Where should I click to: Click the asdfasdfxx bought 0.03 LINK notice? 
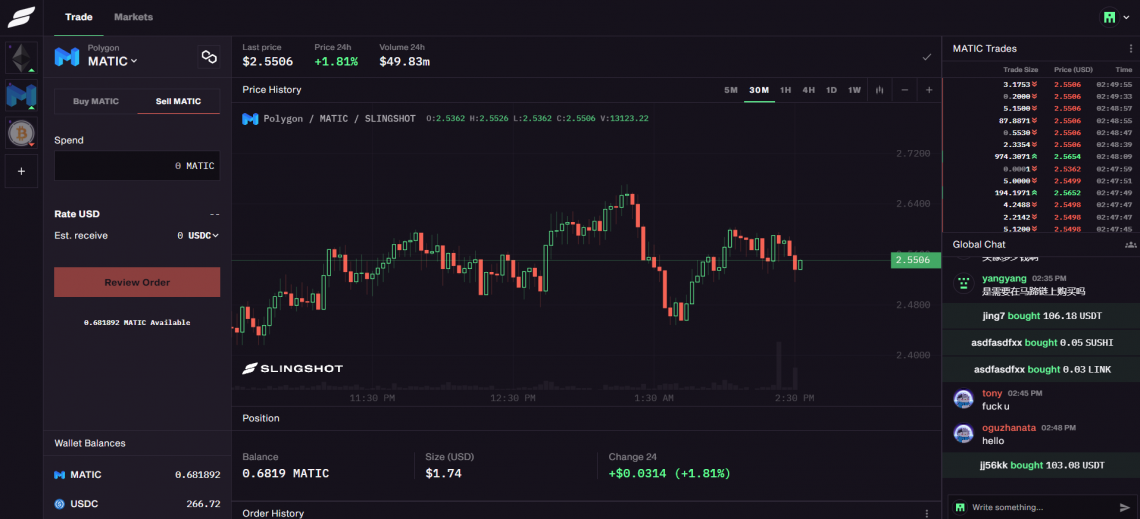1041,369
